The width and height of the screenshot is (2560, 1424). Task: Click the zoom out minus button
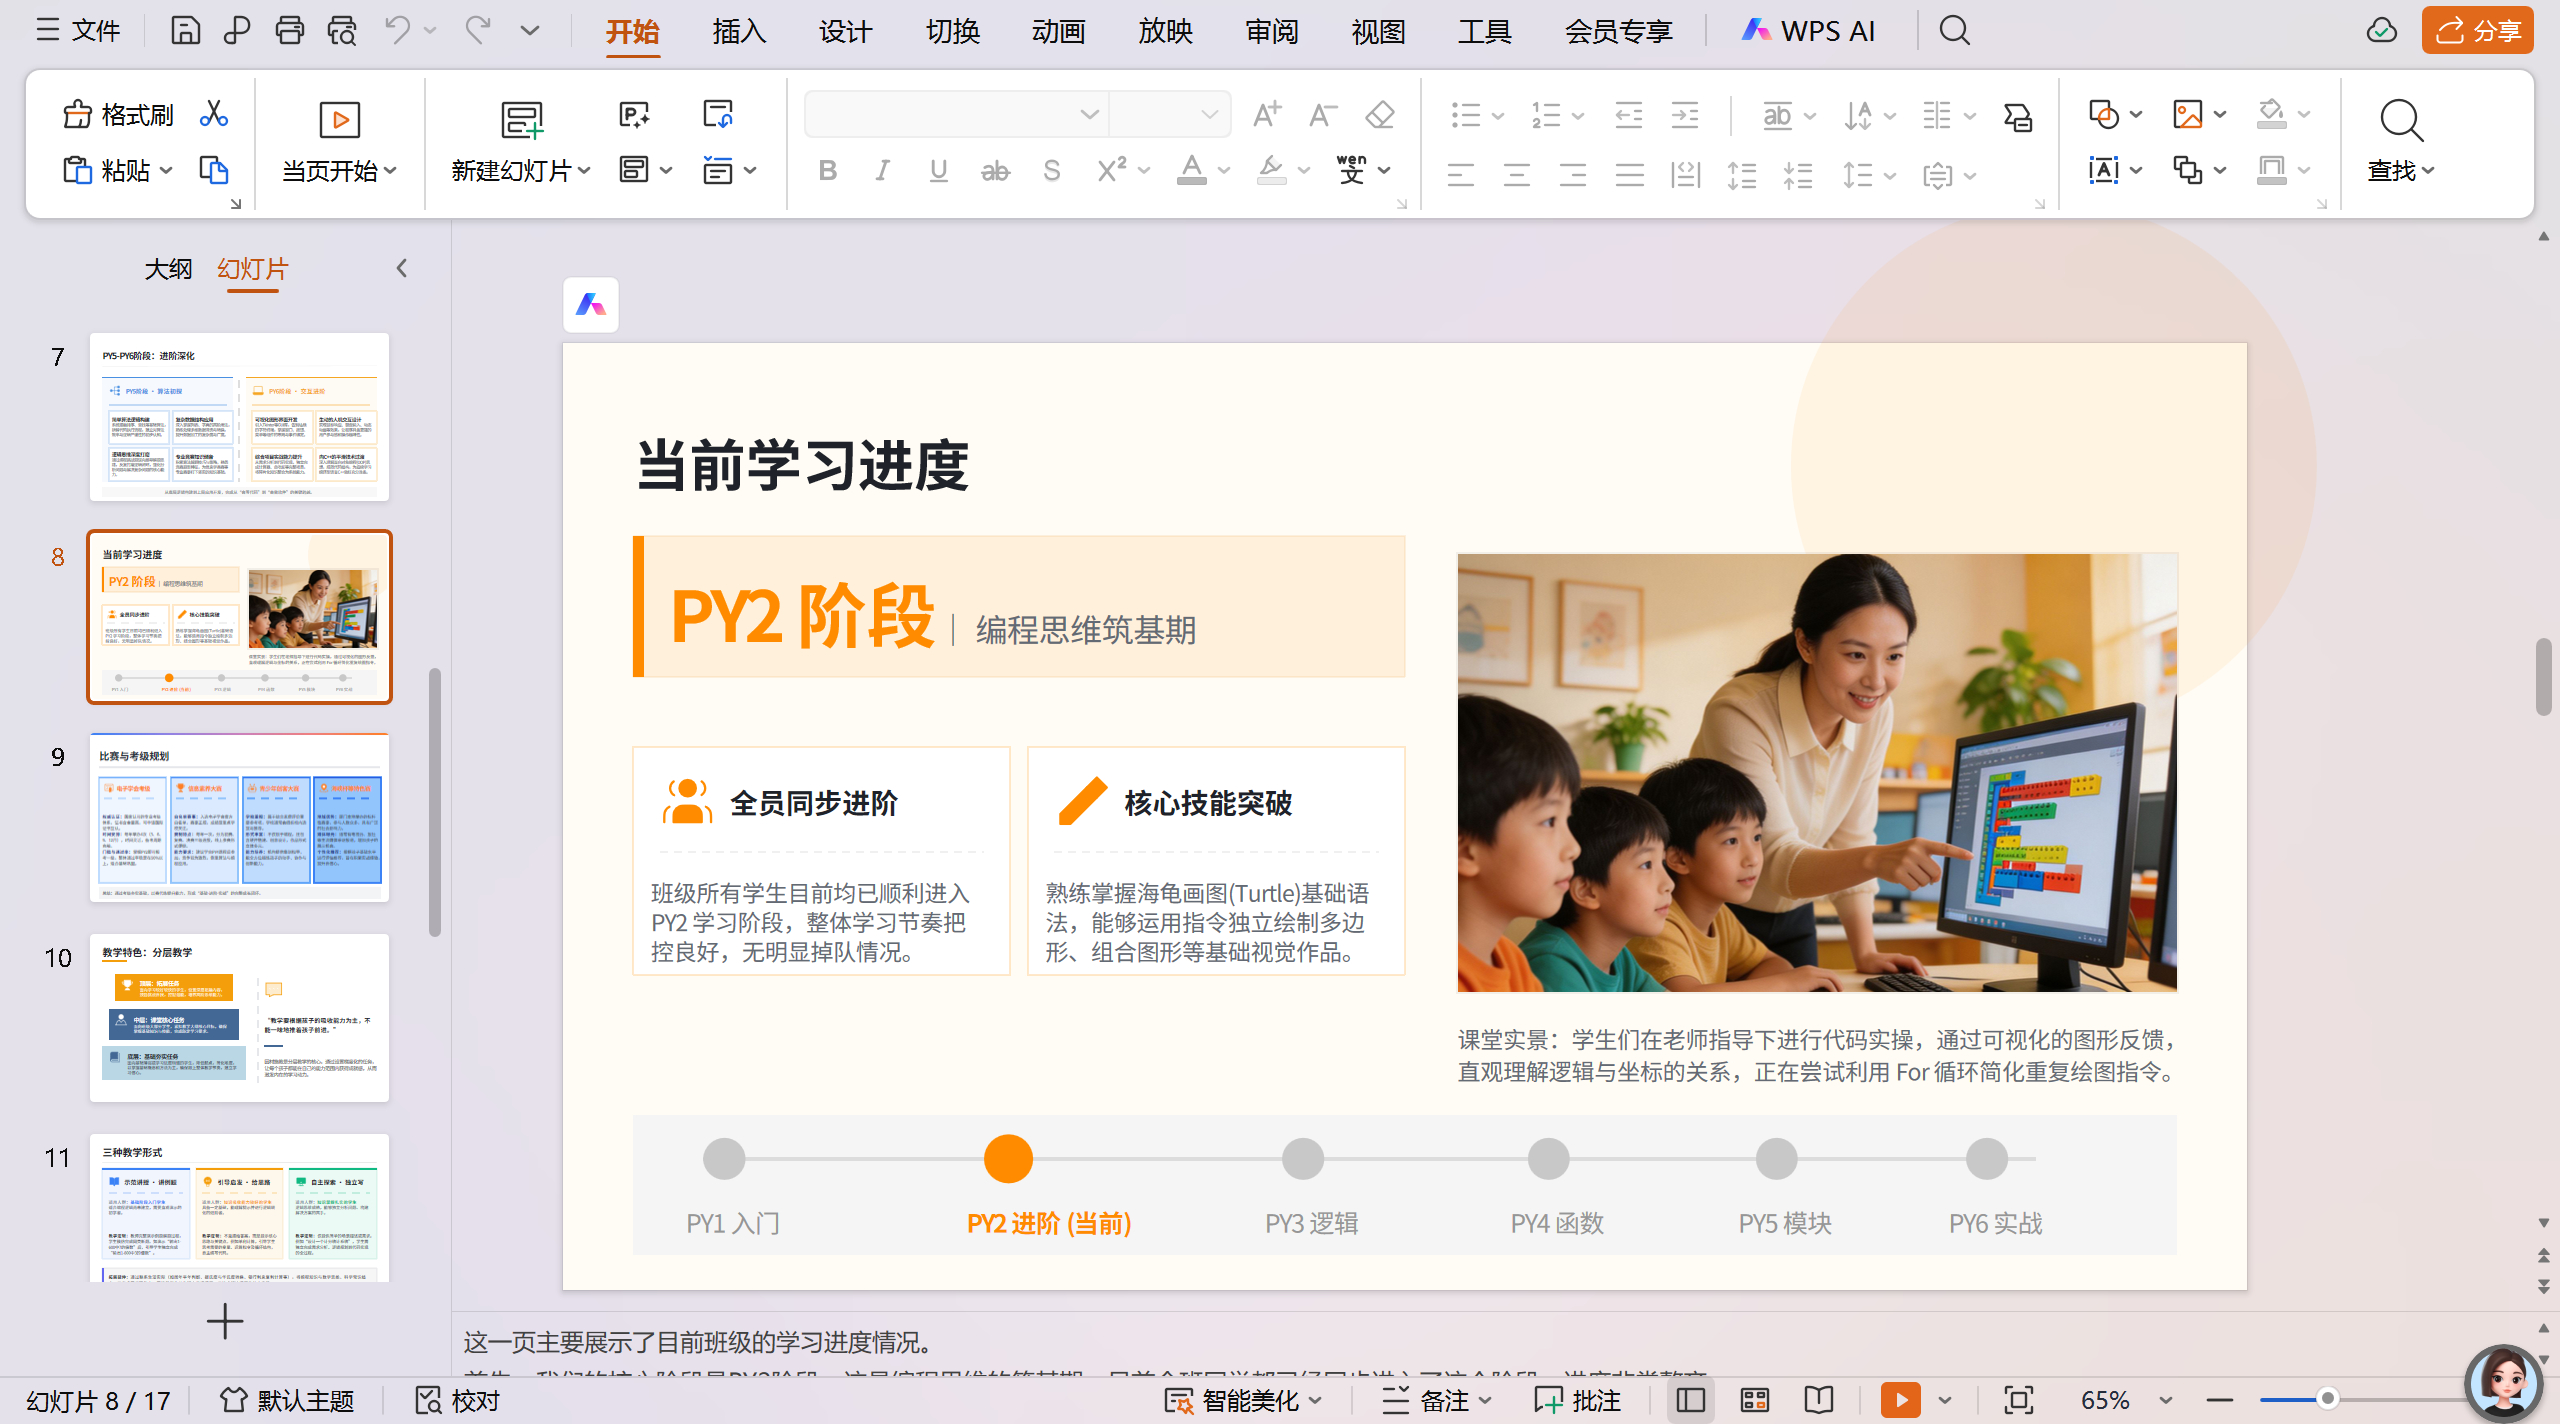2219,1400
